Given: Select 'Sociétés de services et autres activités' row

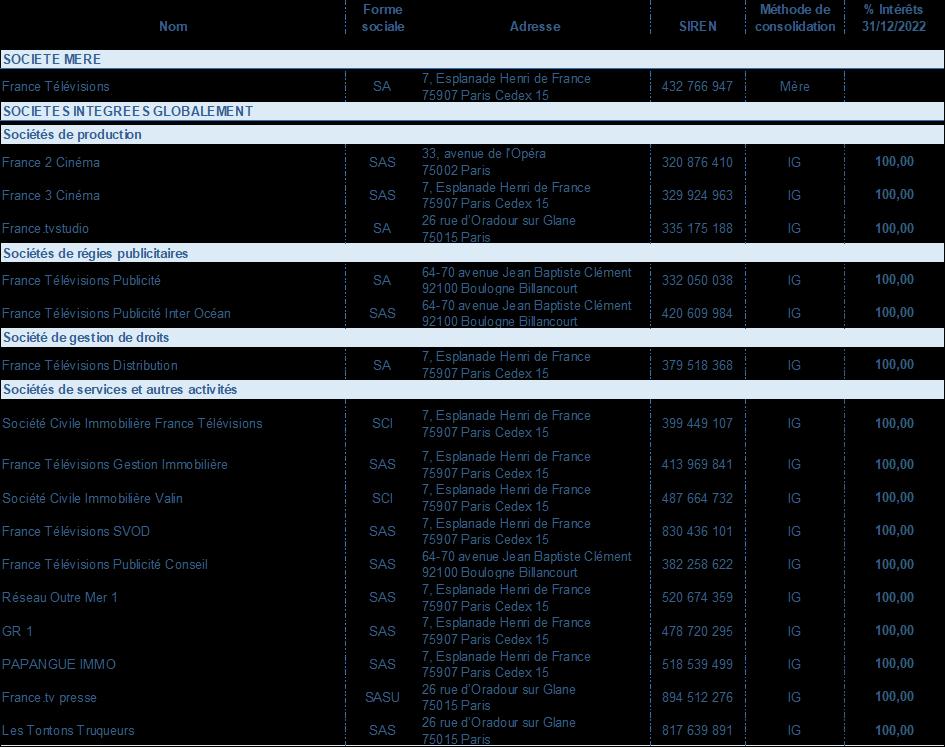Looking at the screenshot, I should tap(472, 389).
